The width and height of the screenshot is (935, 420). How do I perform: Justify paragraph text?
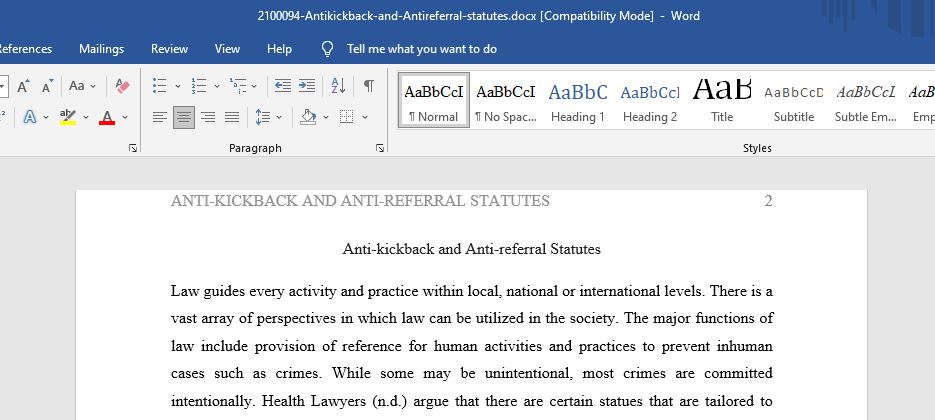coord(232,117)
